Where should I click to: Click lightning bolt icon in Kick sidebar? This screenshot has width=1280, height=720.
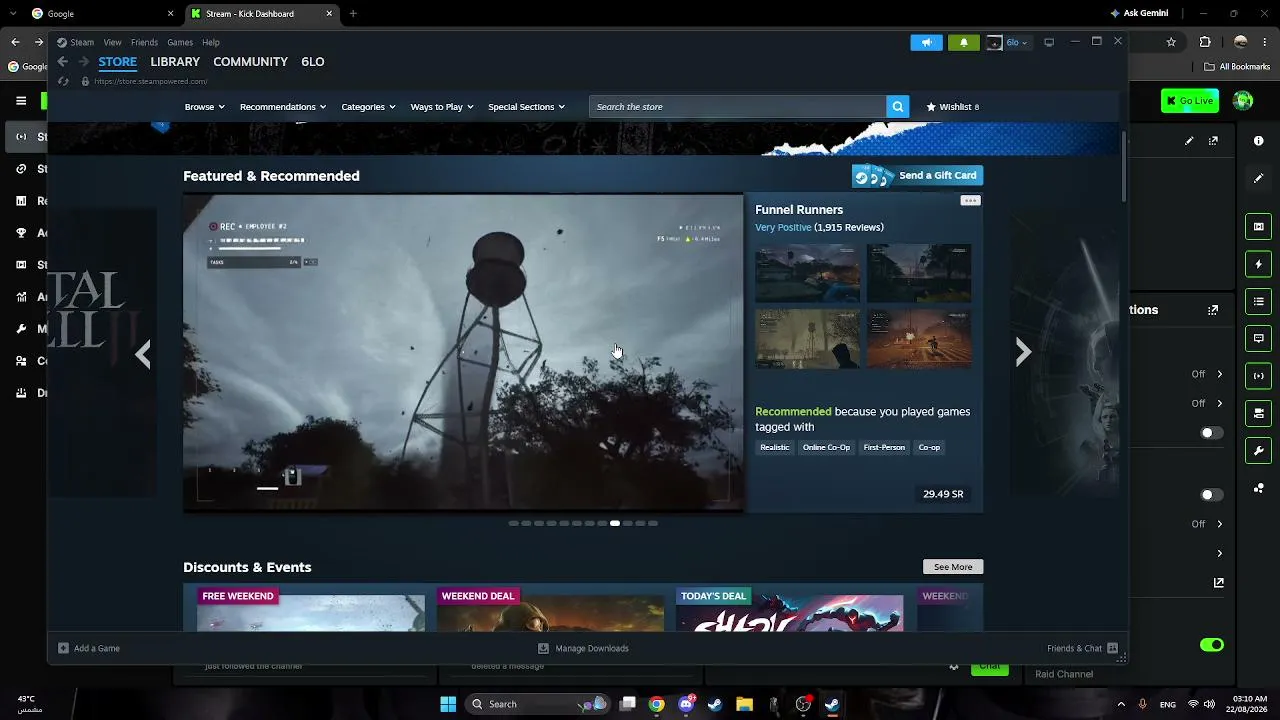(1259, 264)
